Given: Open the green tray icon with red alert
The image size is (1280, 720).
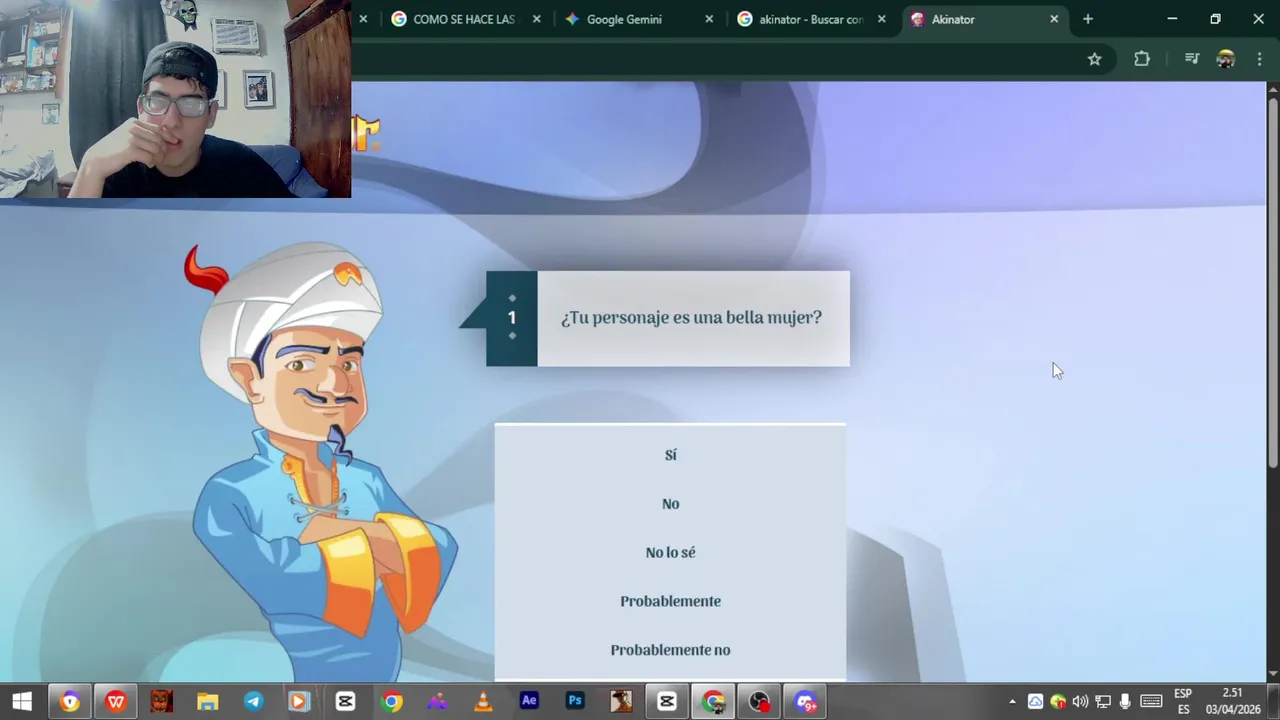Looking at the screenshot, I should point(1058,702).
